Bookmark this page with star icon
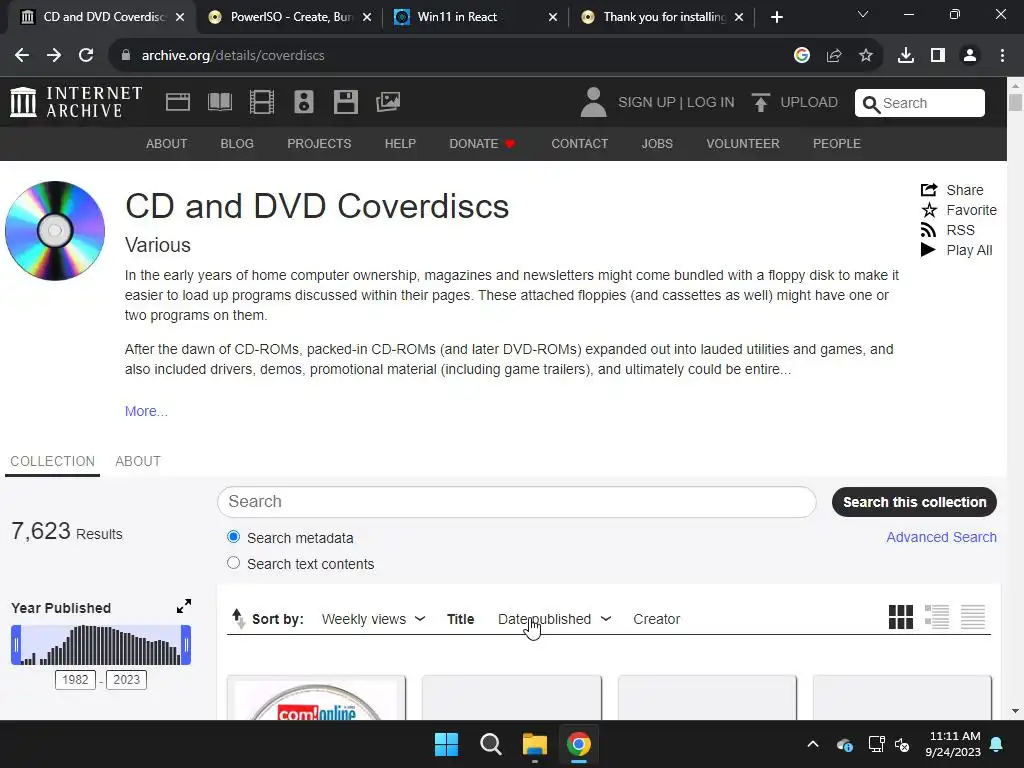1024x768 pixels. [x=866, y=56]
